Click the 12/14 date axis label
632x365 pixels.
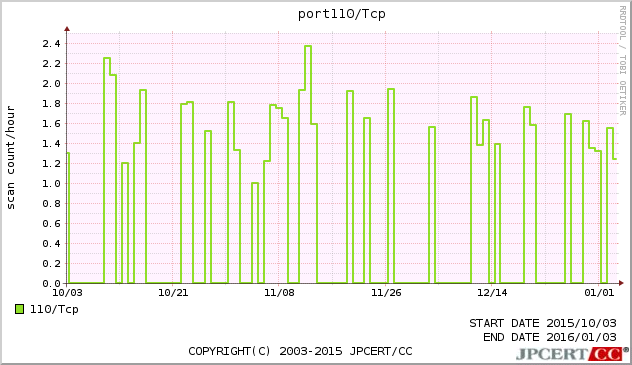(x=492, y=292)
